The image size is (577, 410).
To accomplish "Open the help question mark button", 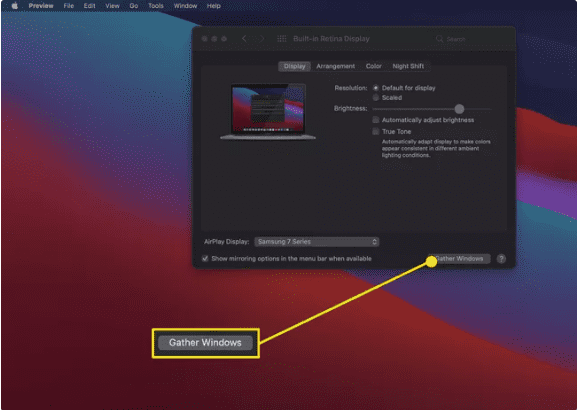I will (501, 259).
